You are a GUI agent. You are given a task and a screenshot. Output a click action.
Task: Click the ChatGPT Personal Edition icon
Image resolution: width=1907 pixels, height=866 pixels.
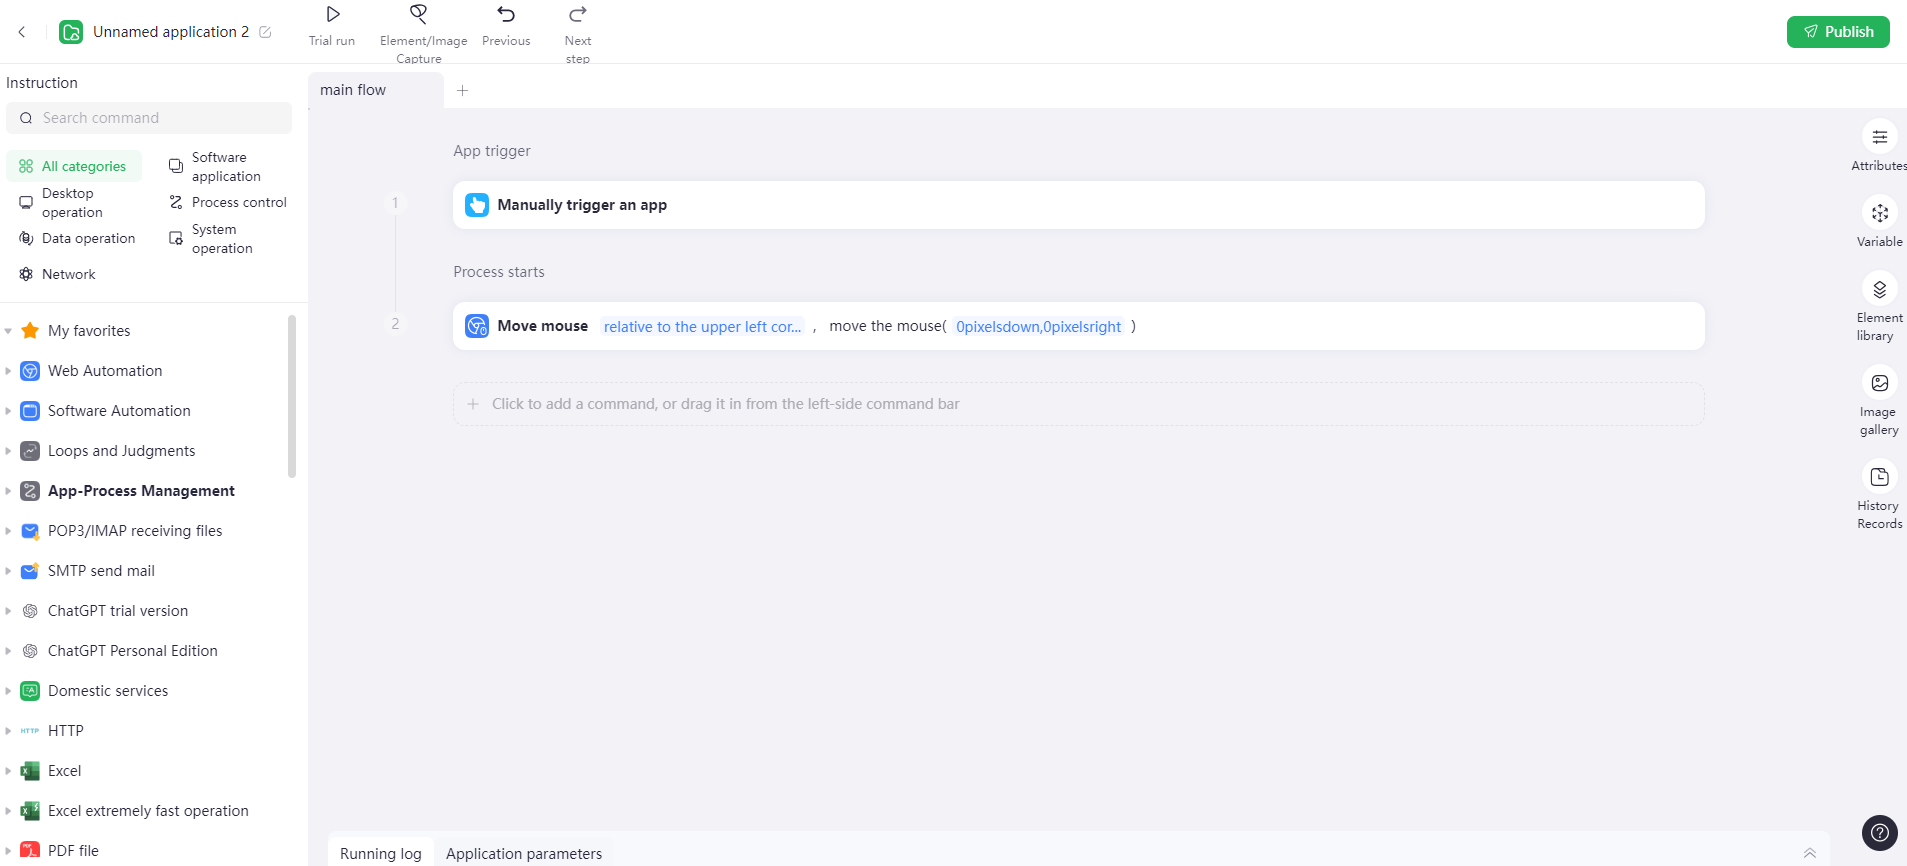click(30, 651)
